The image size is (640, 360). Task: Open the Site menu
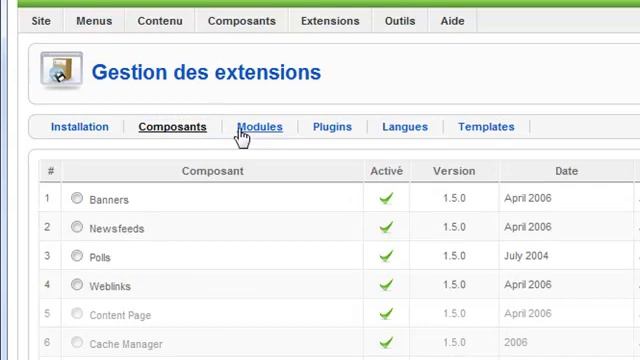(41, 21)
